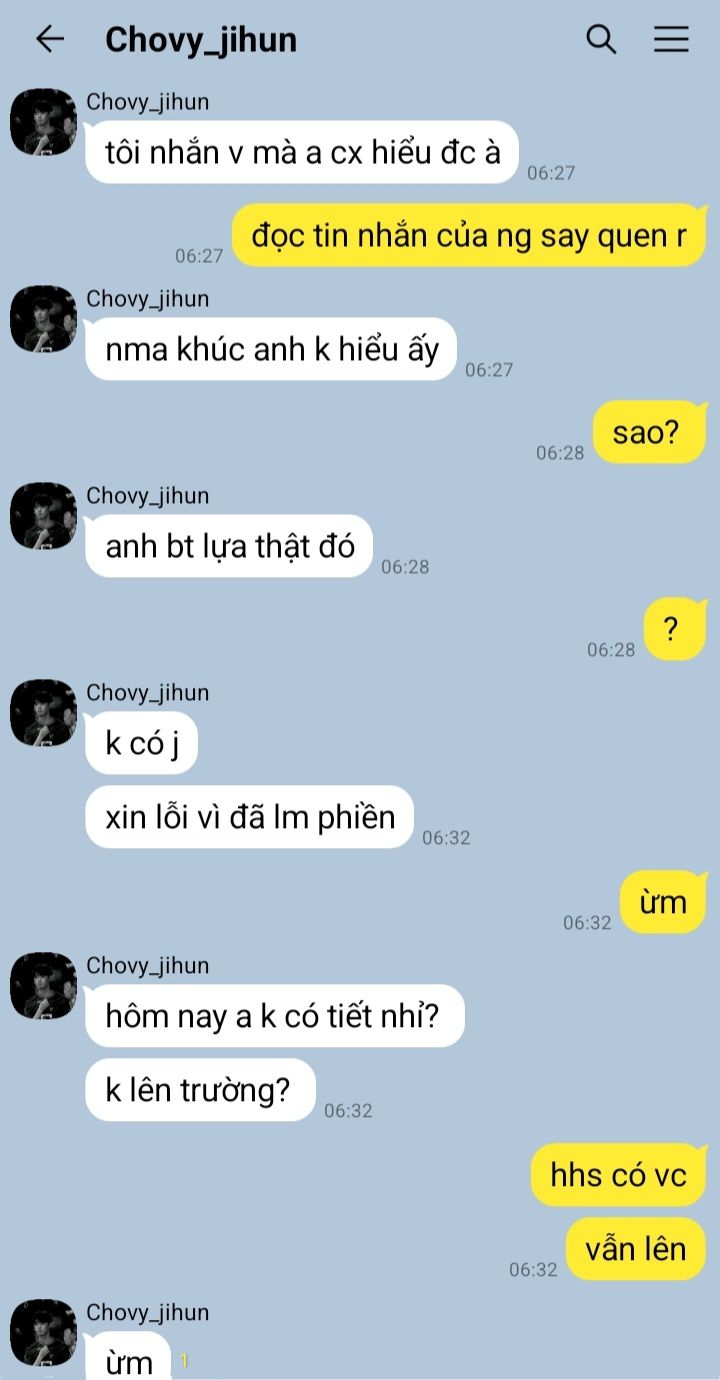Open search in the chat header
The width and height of the screenshot is (720, 1380).
(601, 39)
